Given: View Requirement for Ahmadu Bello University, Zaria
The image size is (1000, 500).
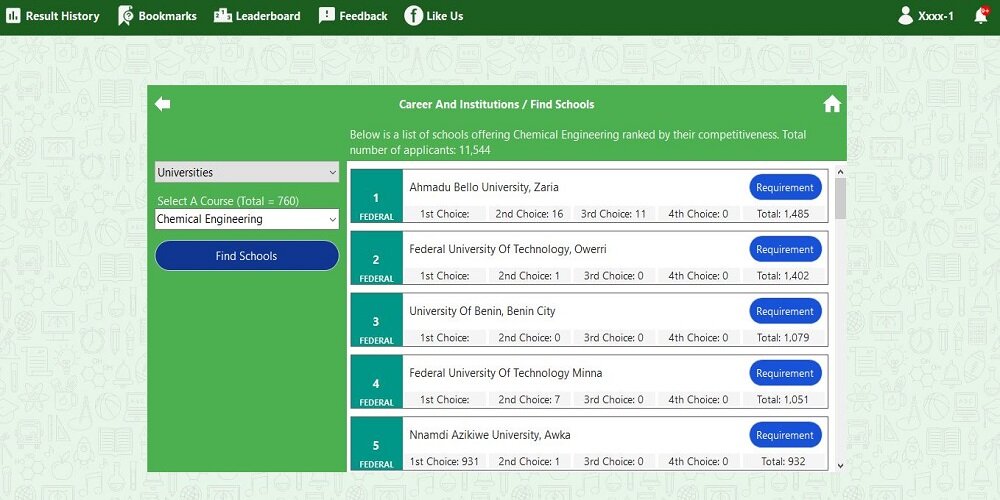Looking at the screenshot, I should coord(785,188).
